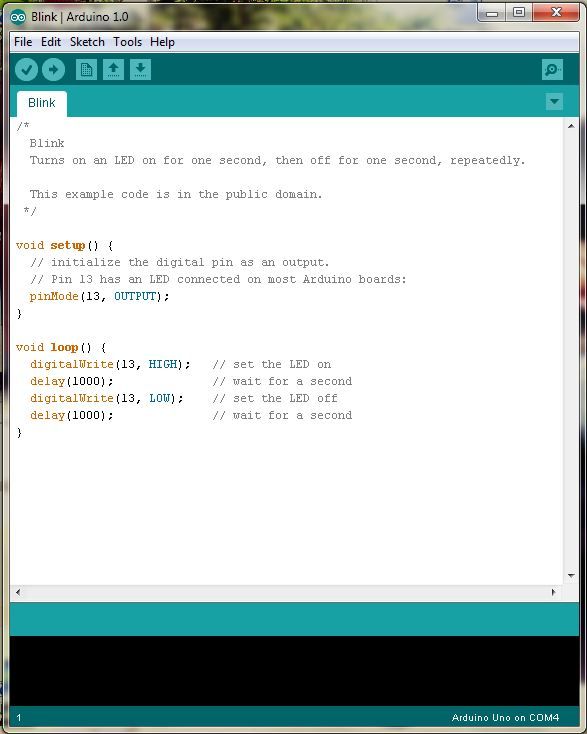The height and width of the screenshot is (734, 587).
Task: Upload sketch with right-arrow button
Action: [53, 70]
